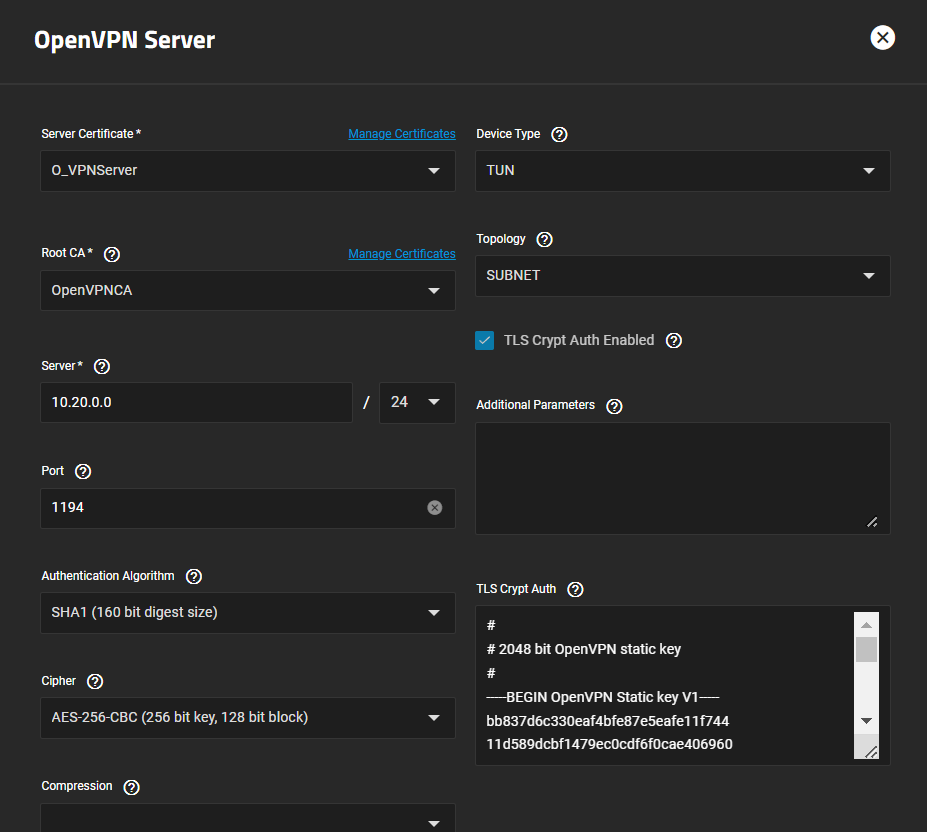Clear the Port field with the X icon

pos(434,508)
